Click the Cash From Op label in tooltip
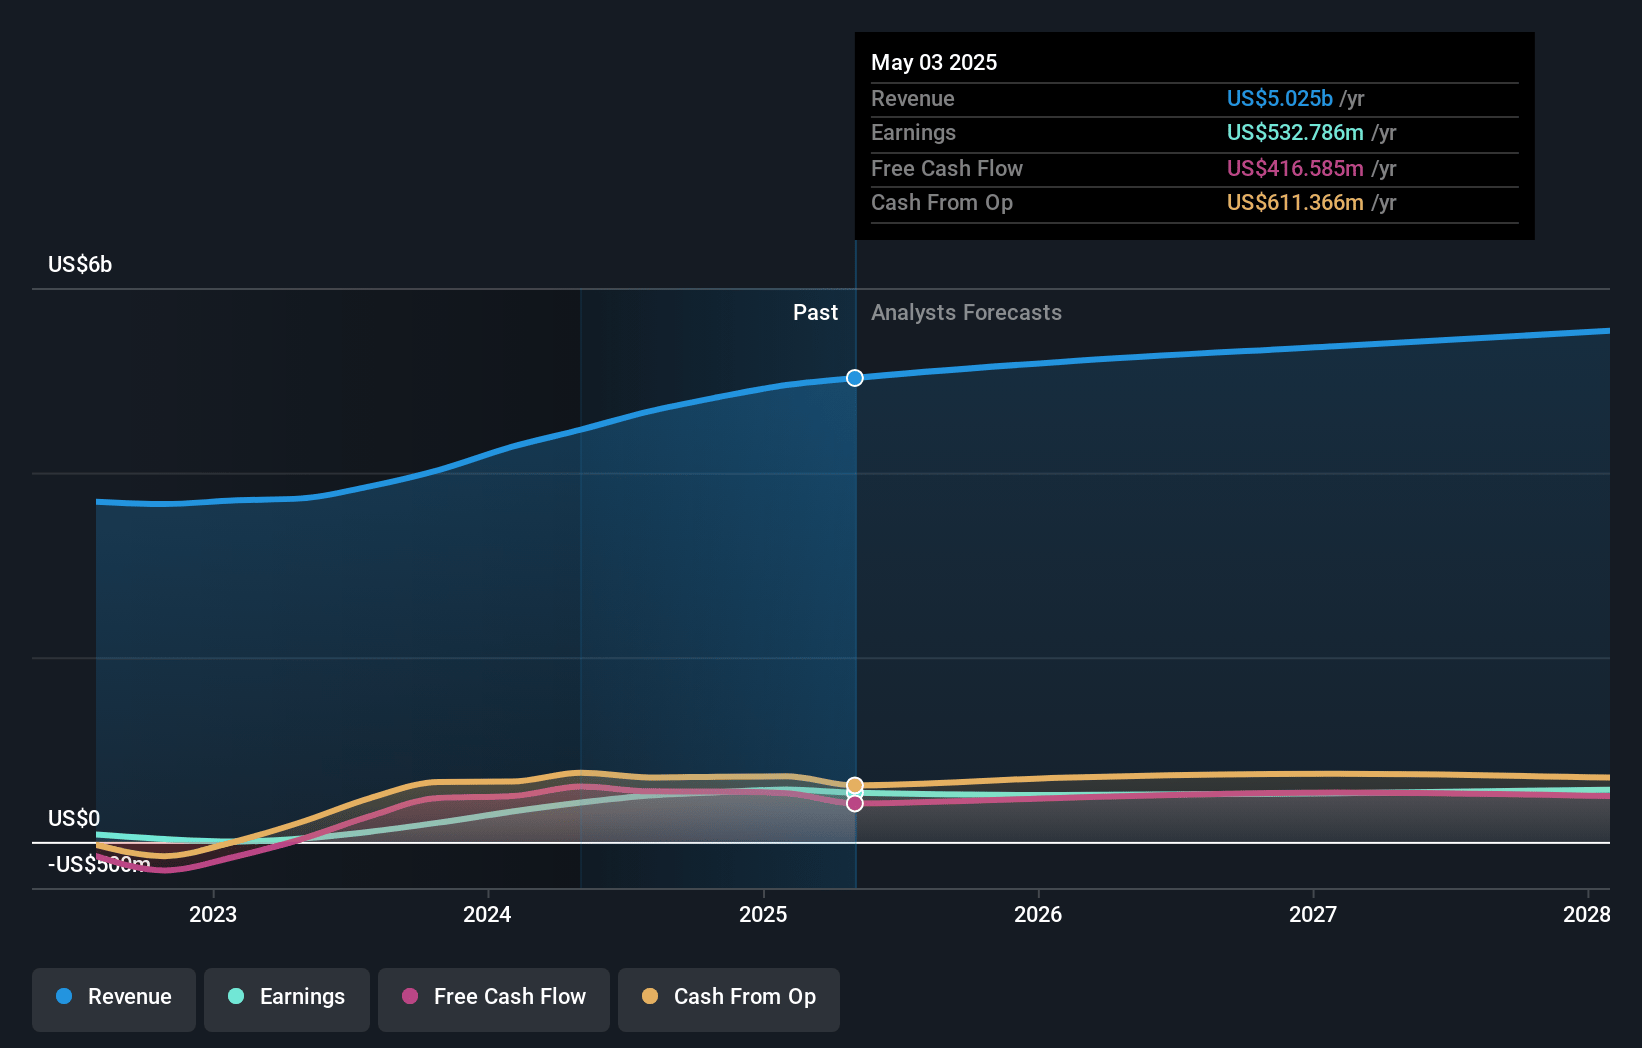 (x=941, y=202)
